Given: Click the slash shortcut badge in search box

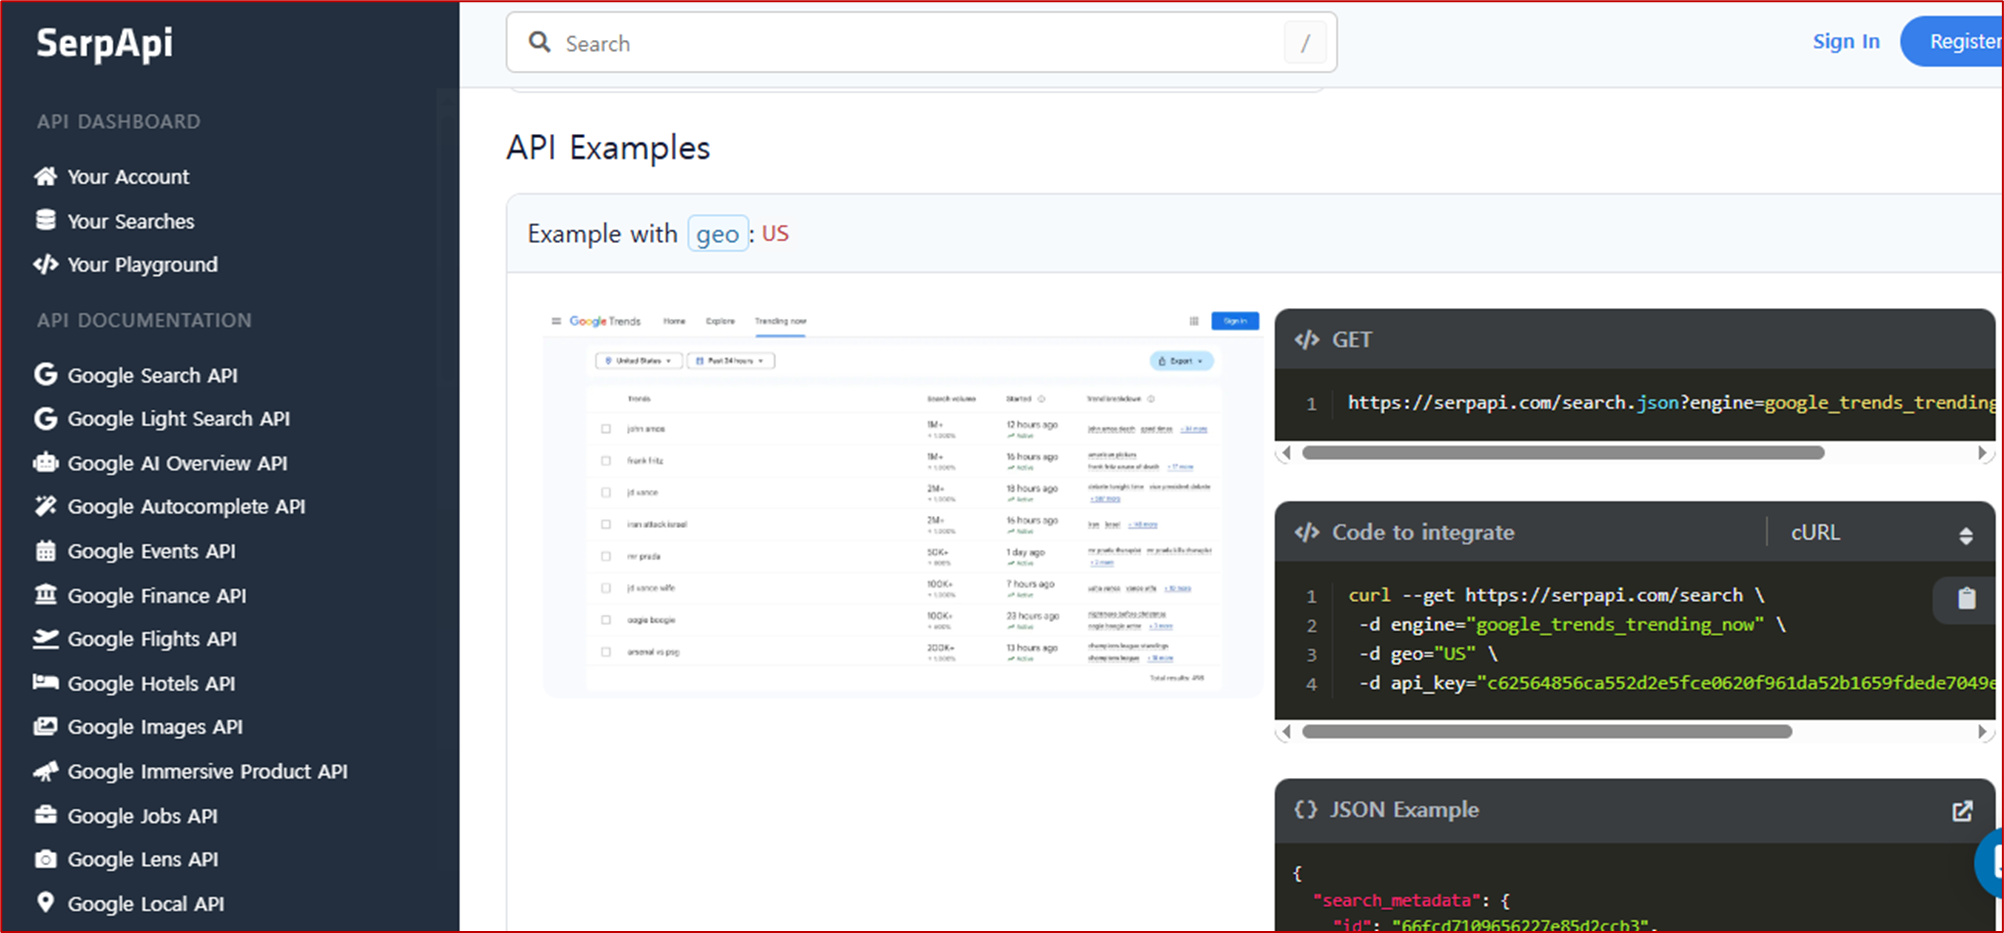Looking at the screenshot, I should [1304, 43].
